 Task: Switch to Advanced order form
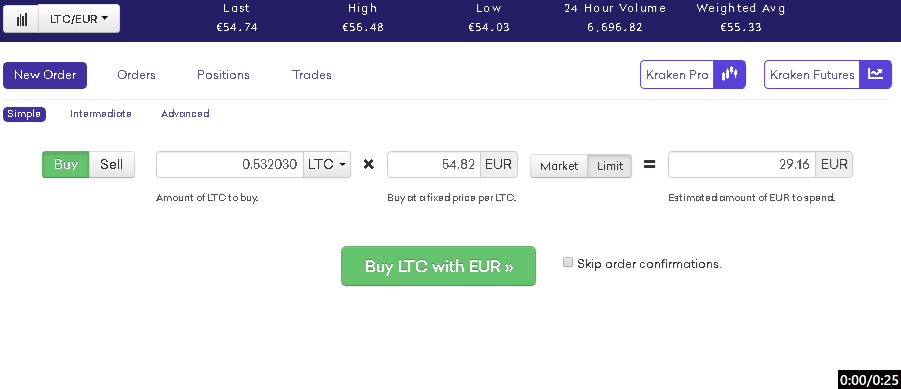185,114
